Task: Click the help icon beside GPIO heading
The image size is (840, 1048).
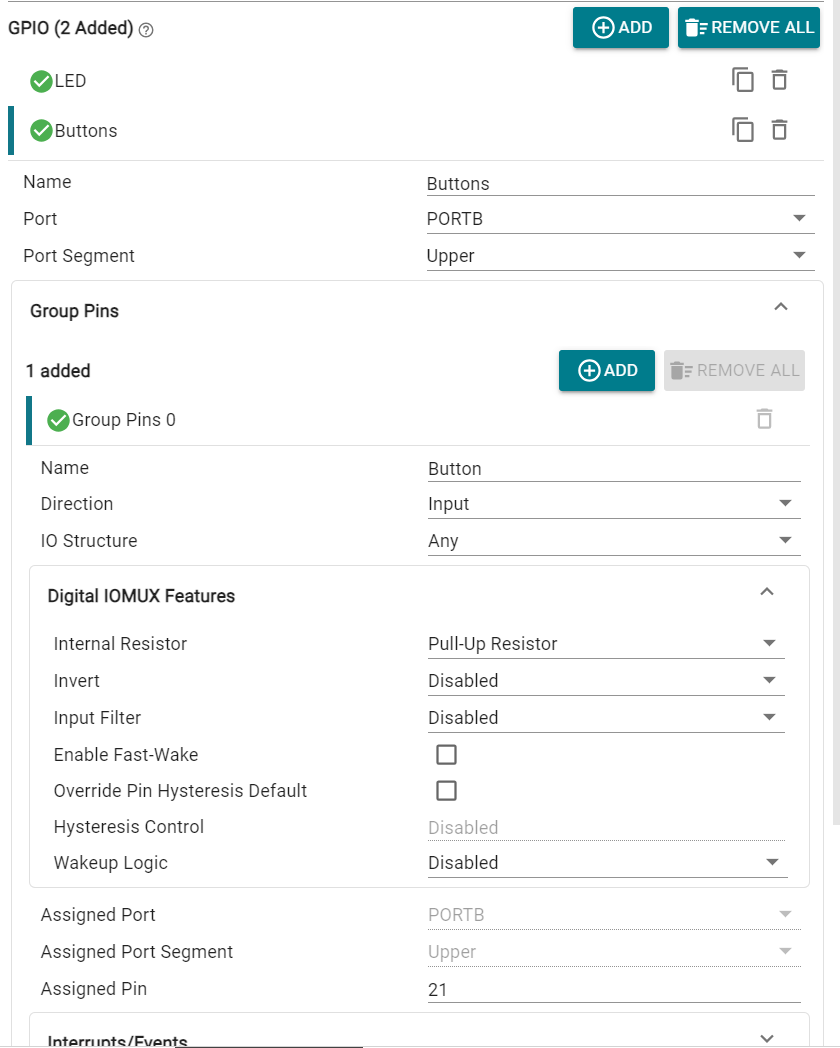Action: (x=146, y=29)
